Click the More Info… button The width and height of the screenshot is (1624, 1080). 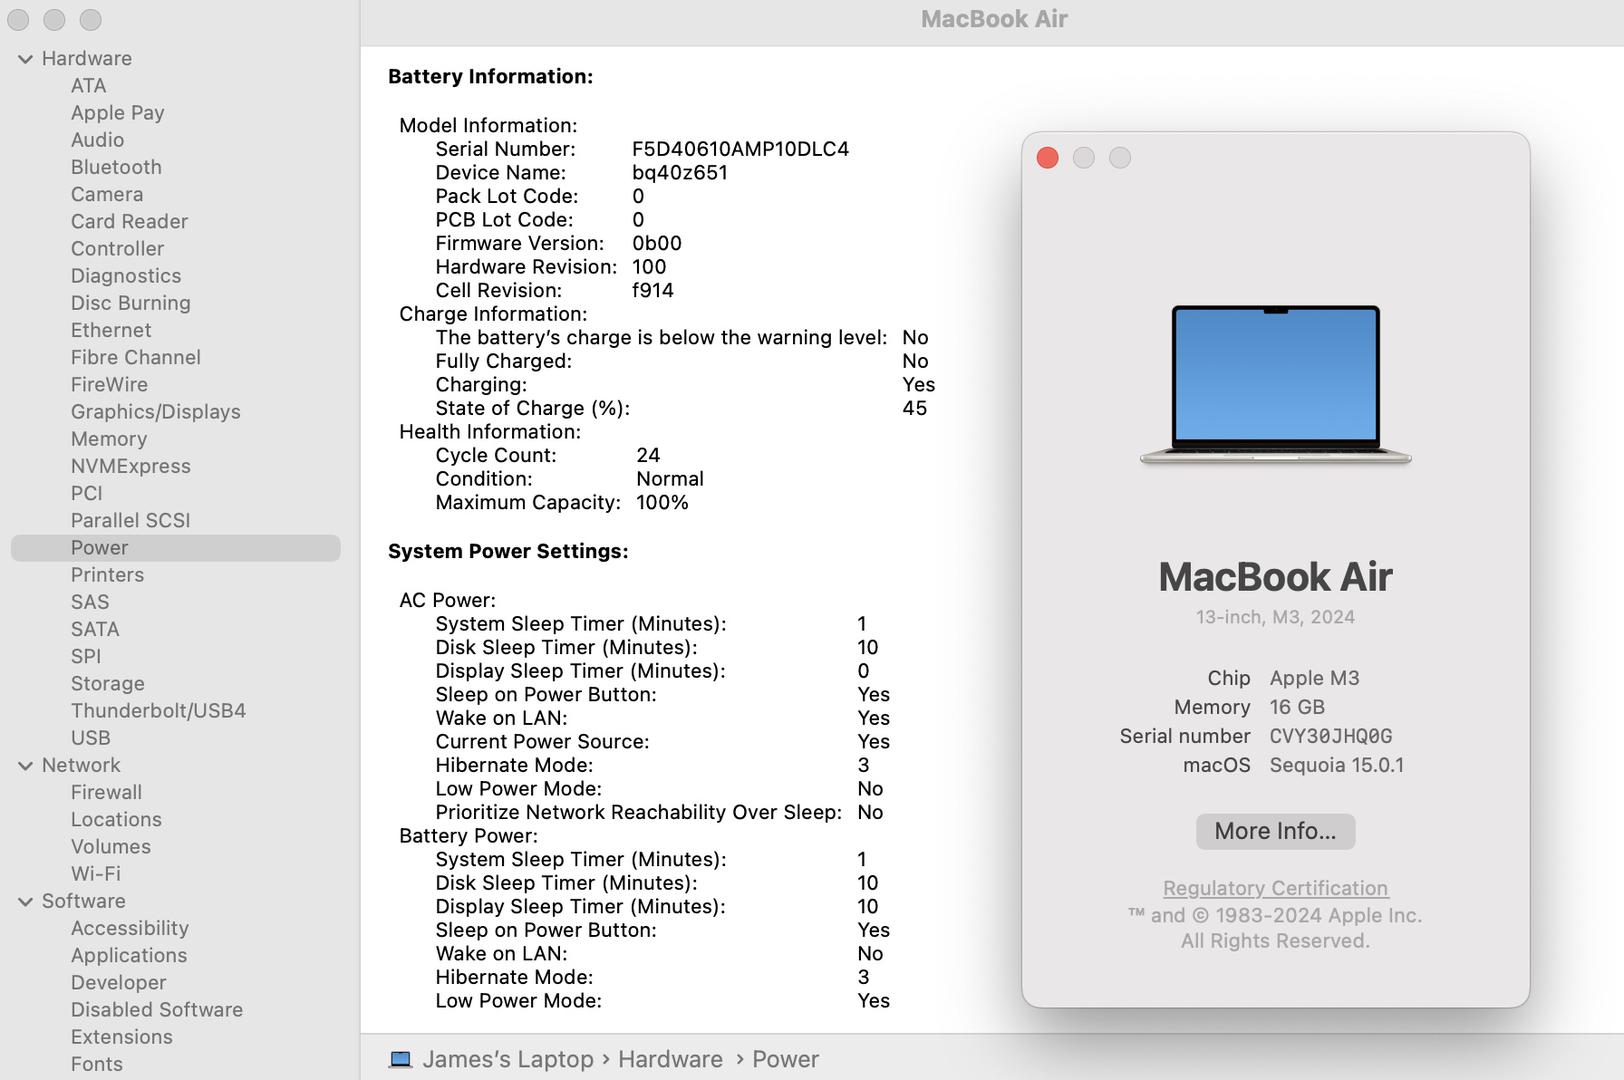1275,831
